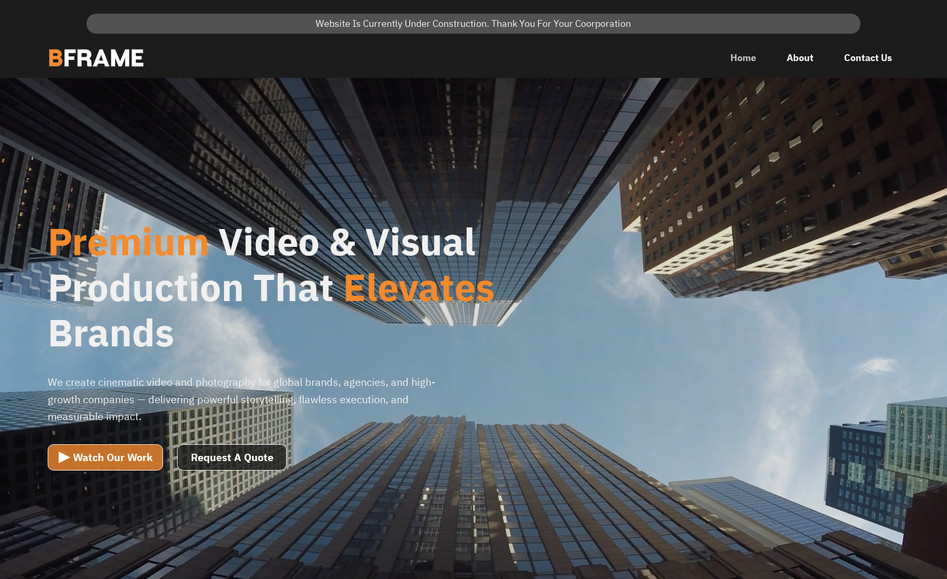Click the word Premium in the headline

(x=128, y=242)
